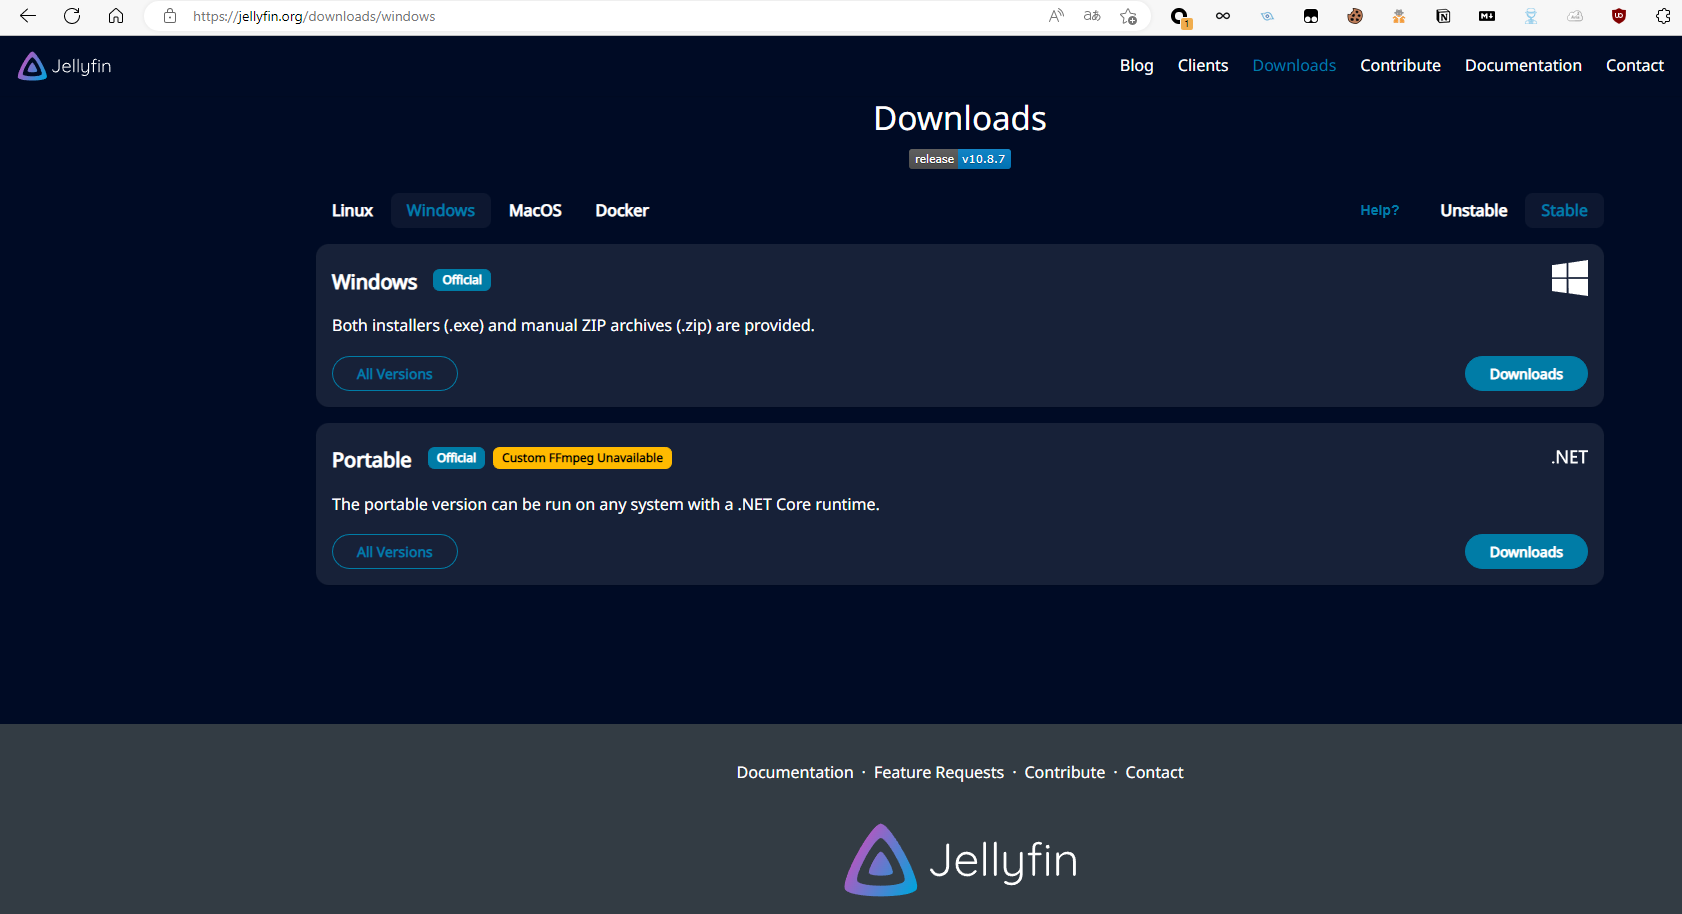Screen dimensions: 1682x914
Task: View site information via the lock icon
Action: (170, 16)
